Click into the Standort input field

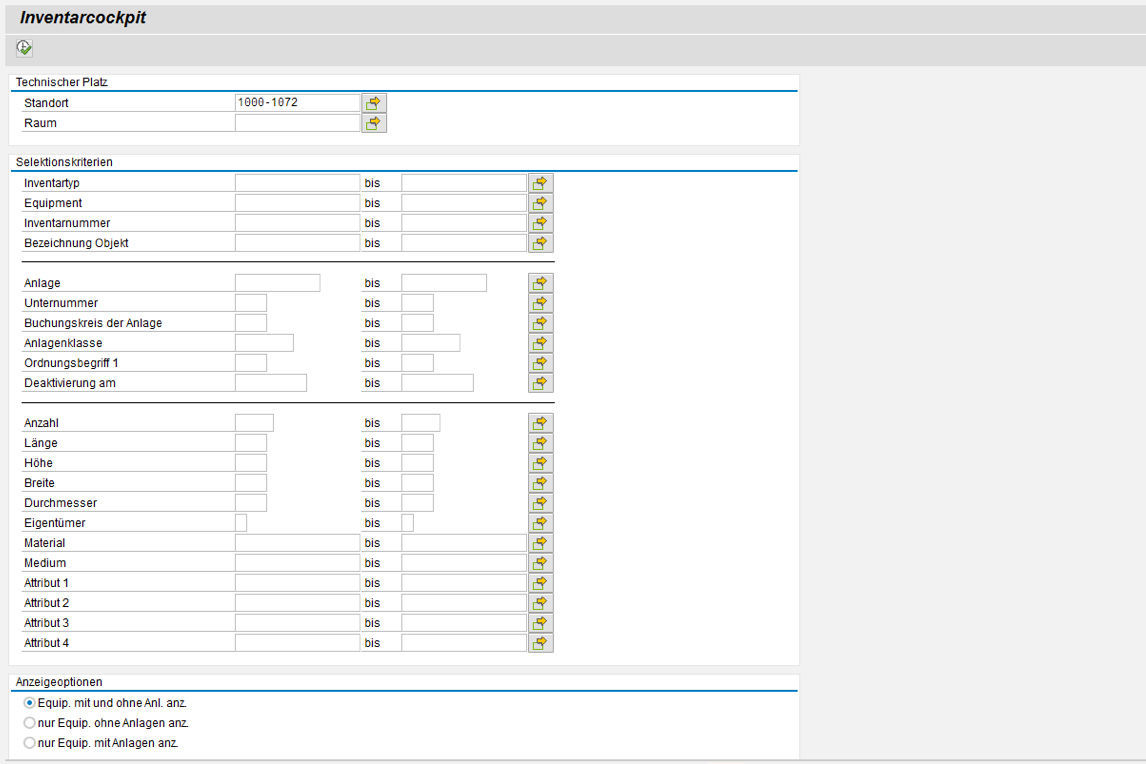pos(295,102)
